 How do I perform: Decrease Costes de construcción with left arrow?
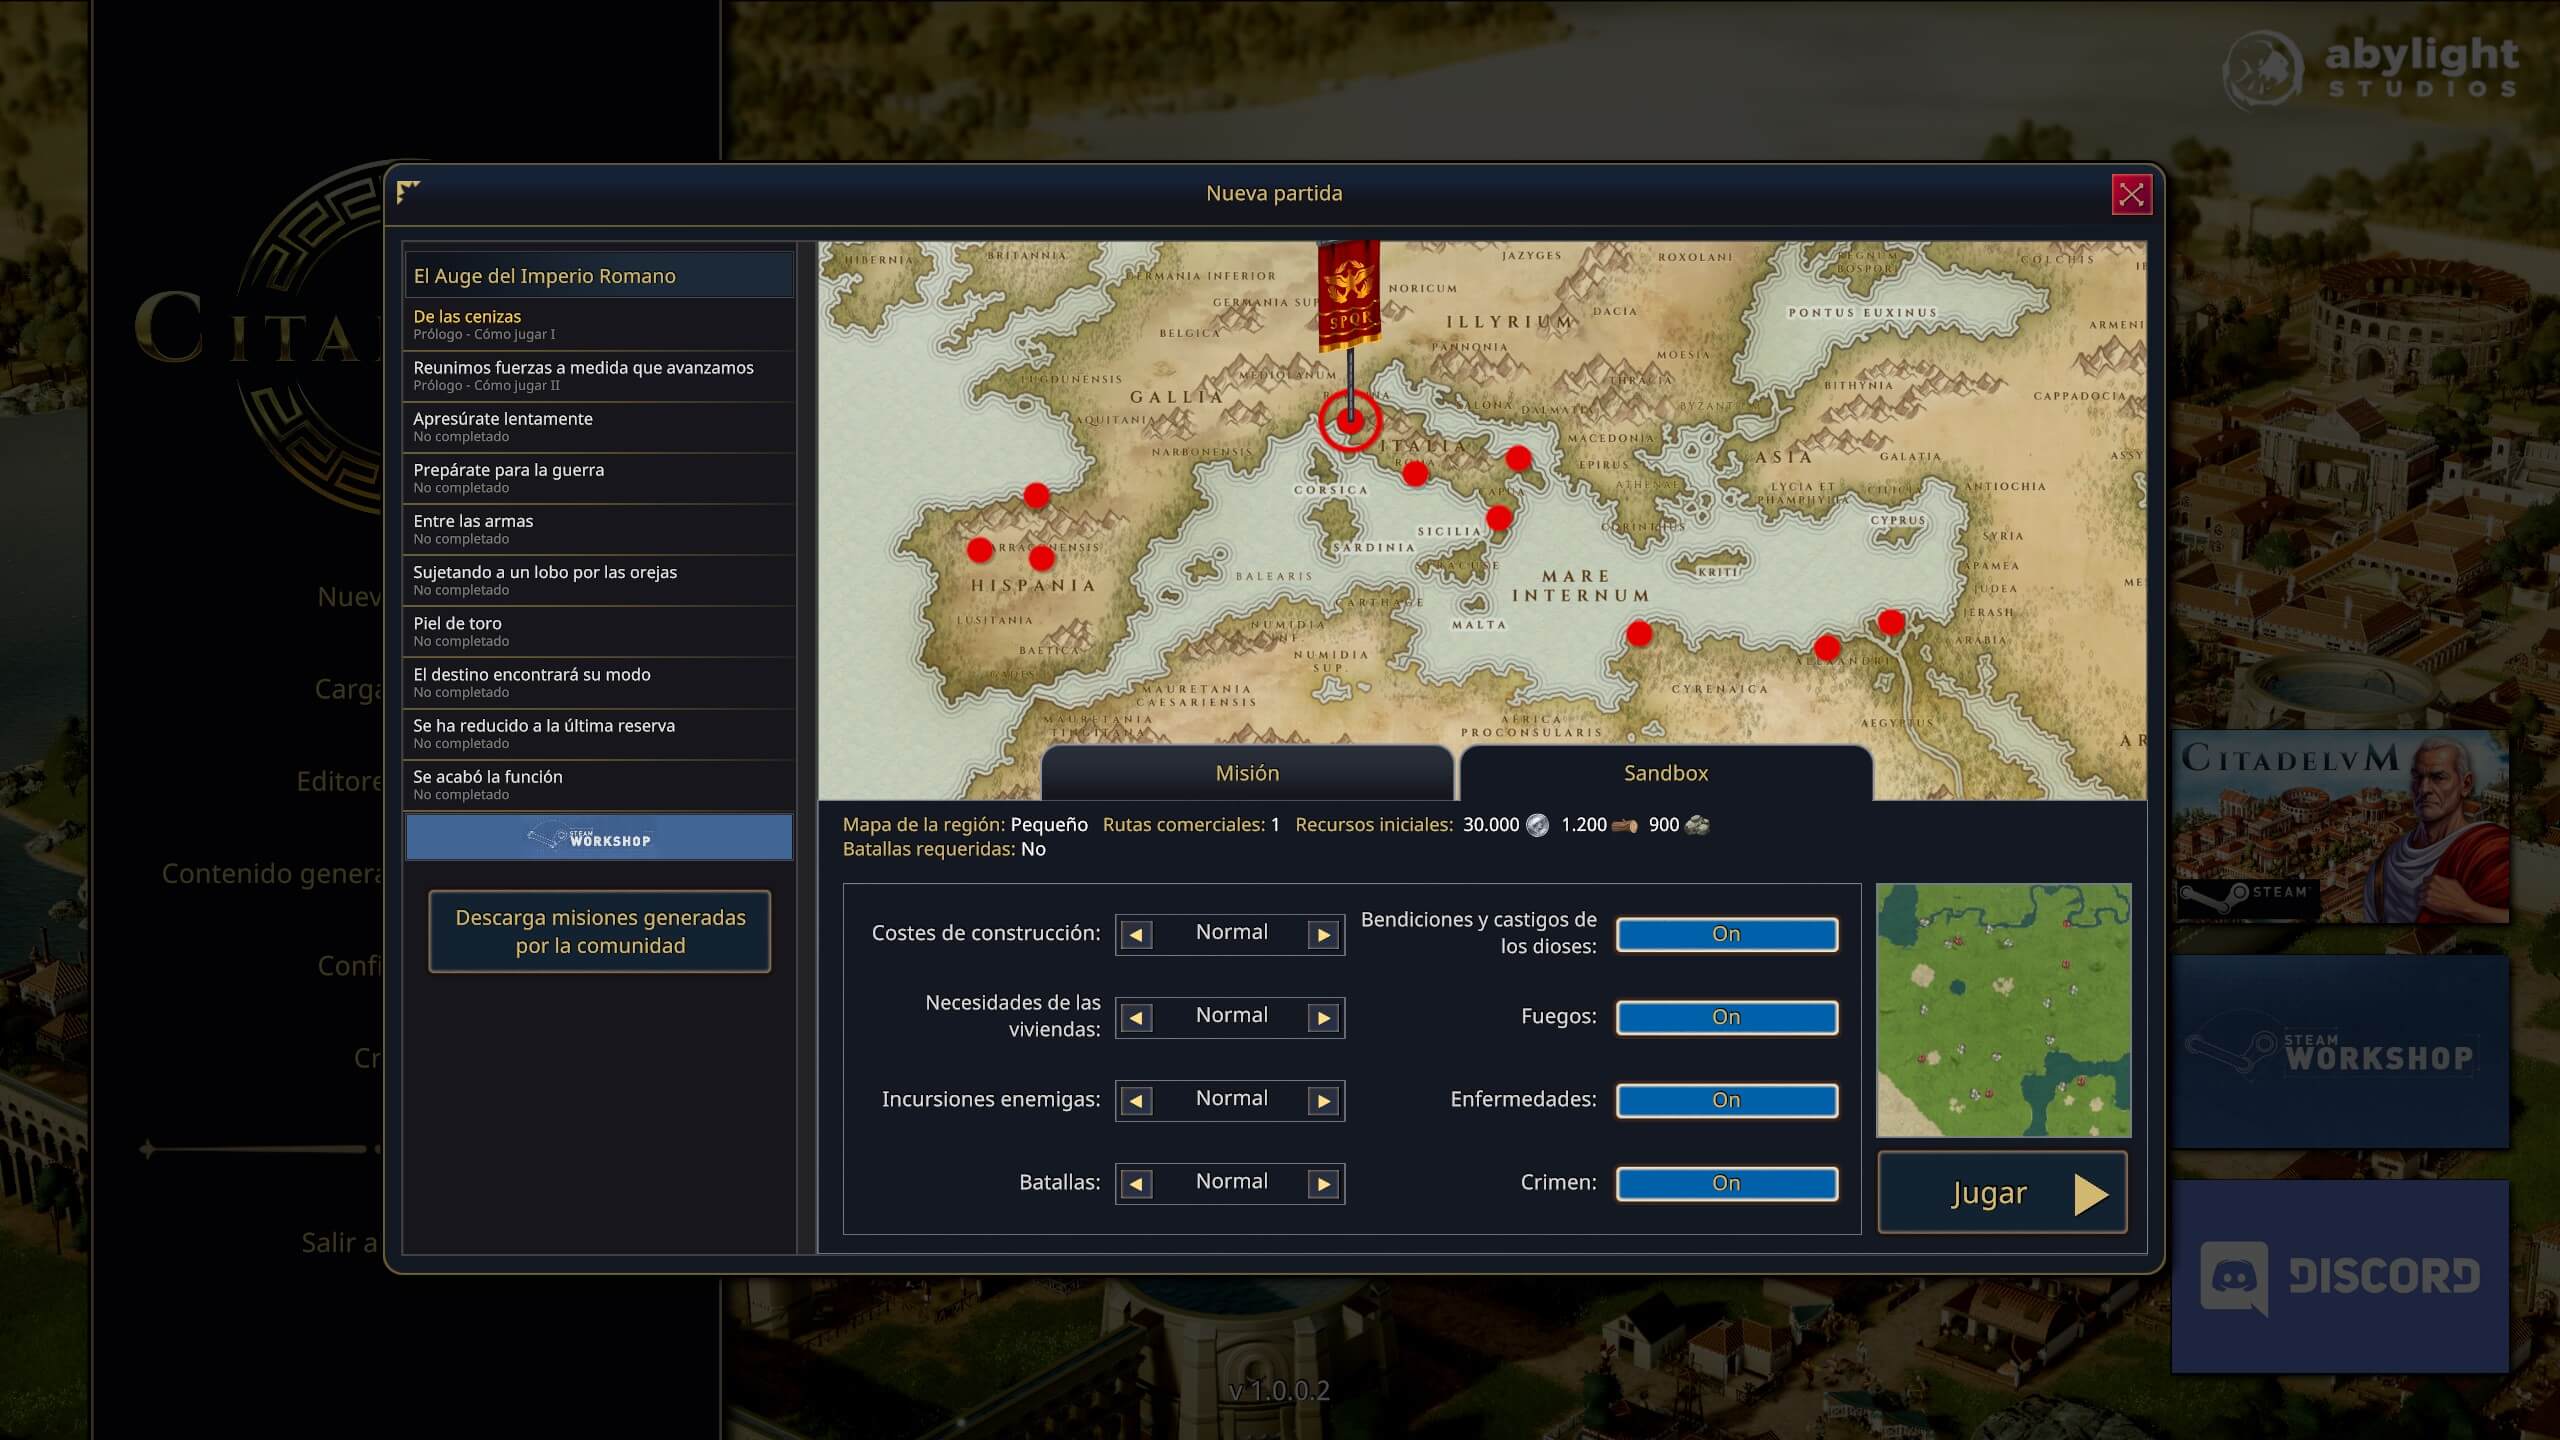[1135, 935]
